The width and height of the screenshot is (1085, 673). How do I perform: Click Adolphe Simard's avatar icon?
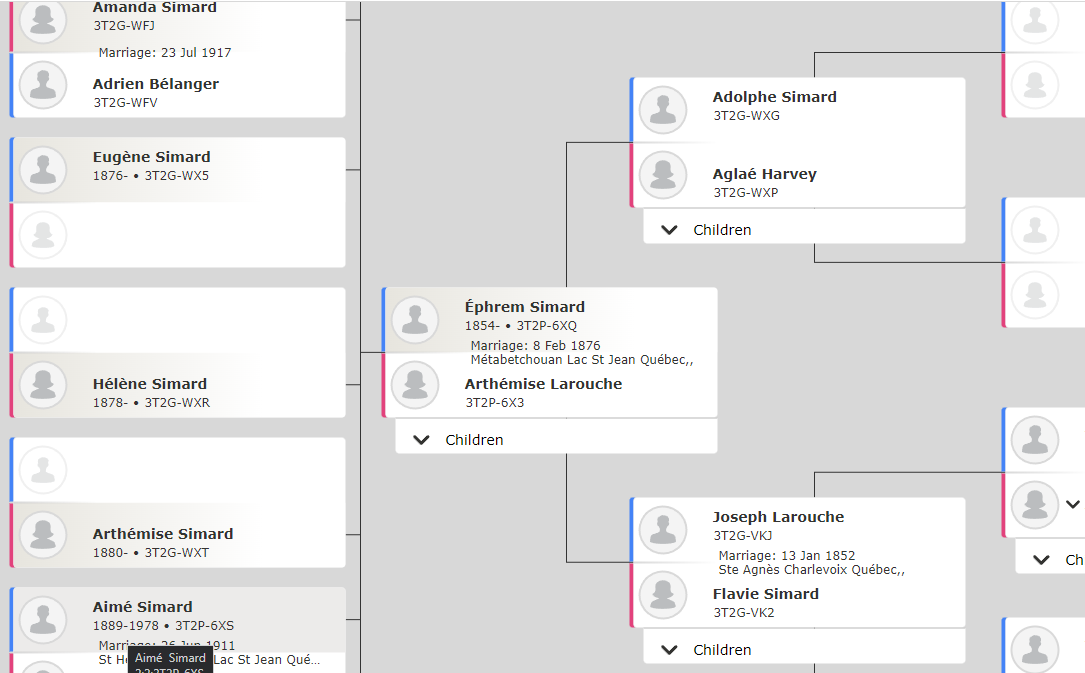(663, 110)
